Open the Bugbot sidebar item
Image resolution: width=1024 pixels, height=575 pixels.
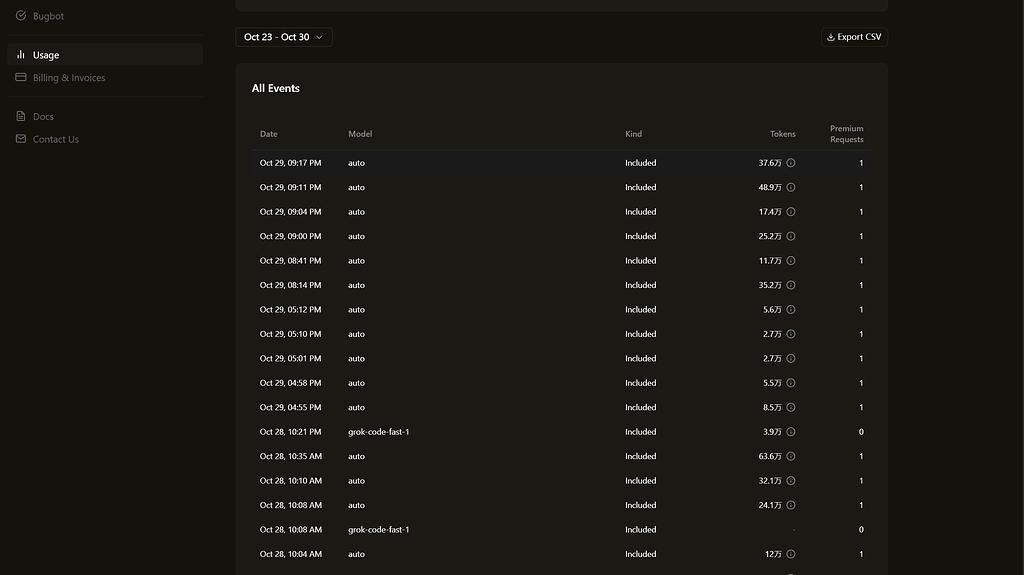coord(104,16)
